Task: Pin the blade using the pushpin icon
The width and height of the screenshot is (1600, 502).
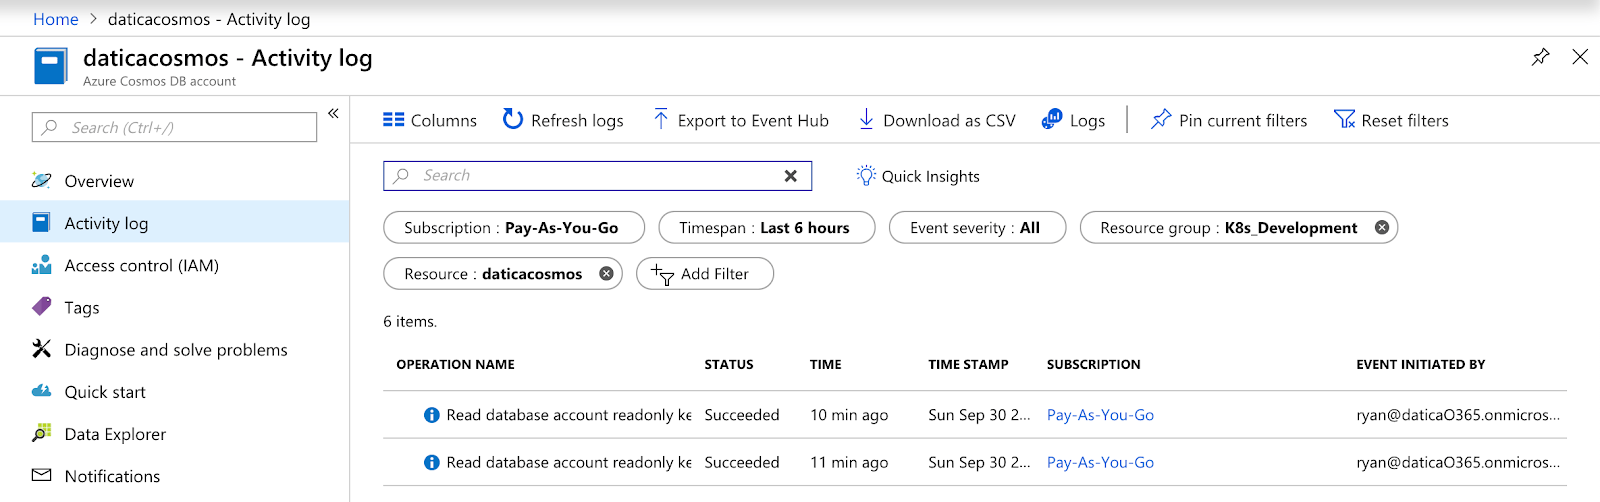Action: 1540,57
